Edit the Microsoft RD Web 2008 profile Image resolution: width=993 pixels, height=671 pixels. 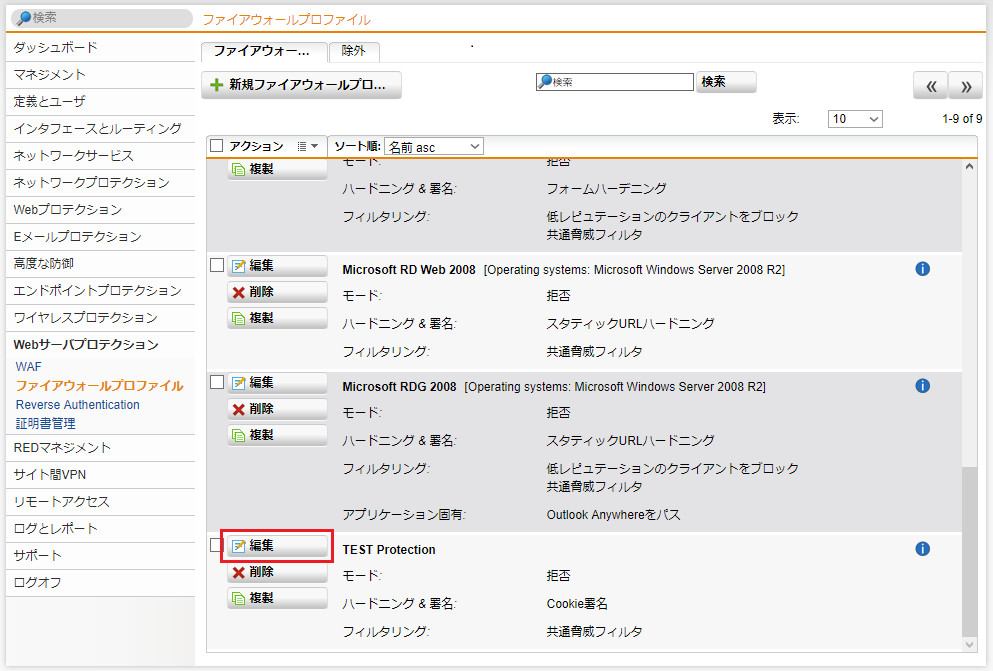277,266
